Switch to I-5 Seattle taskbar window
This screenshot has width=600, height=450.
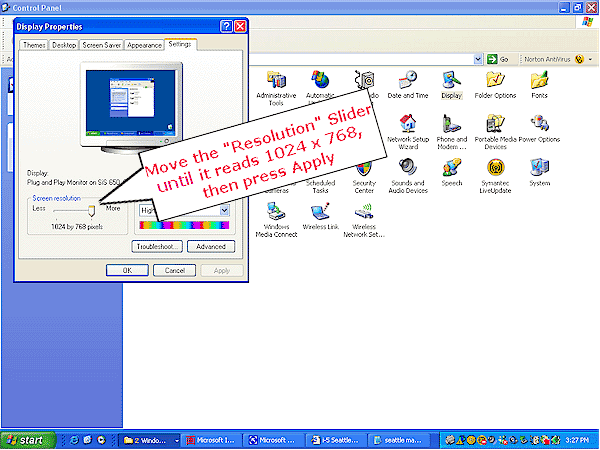coord(335,440)
